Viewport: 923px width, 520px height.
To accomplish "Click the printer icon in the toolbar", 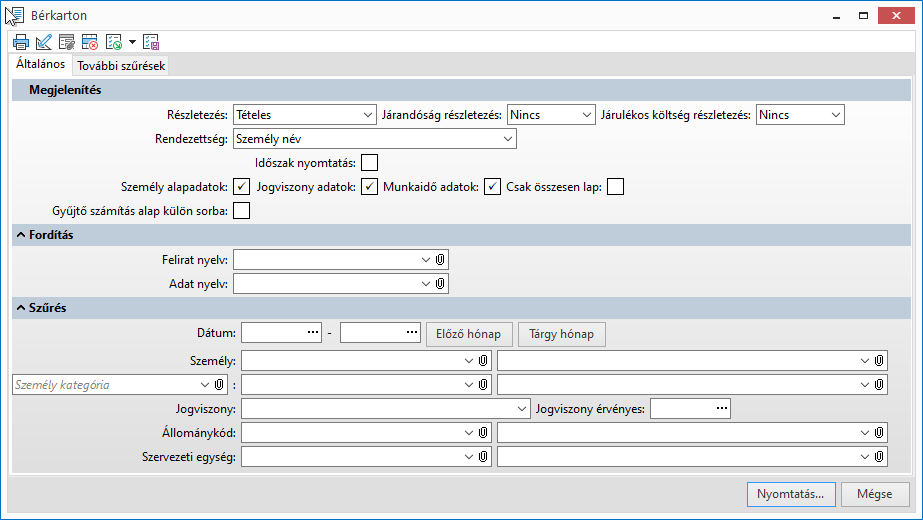I will pyautogui.click(x=20, y=42).
